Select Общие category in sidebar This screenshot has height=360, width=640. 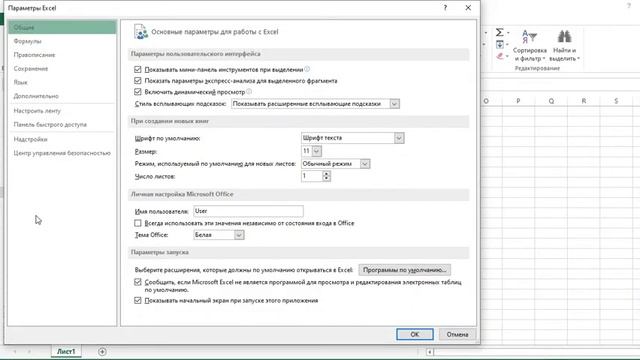point(62,27)
